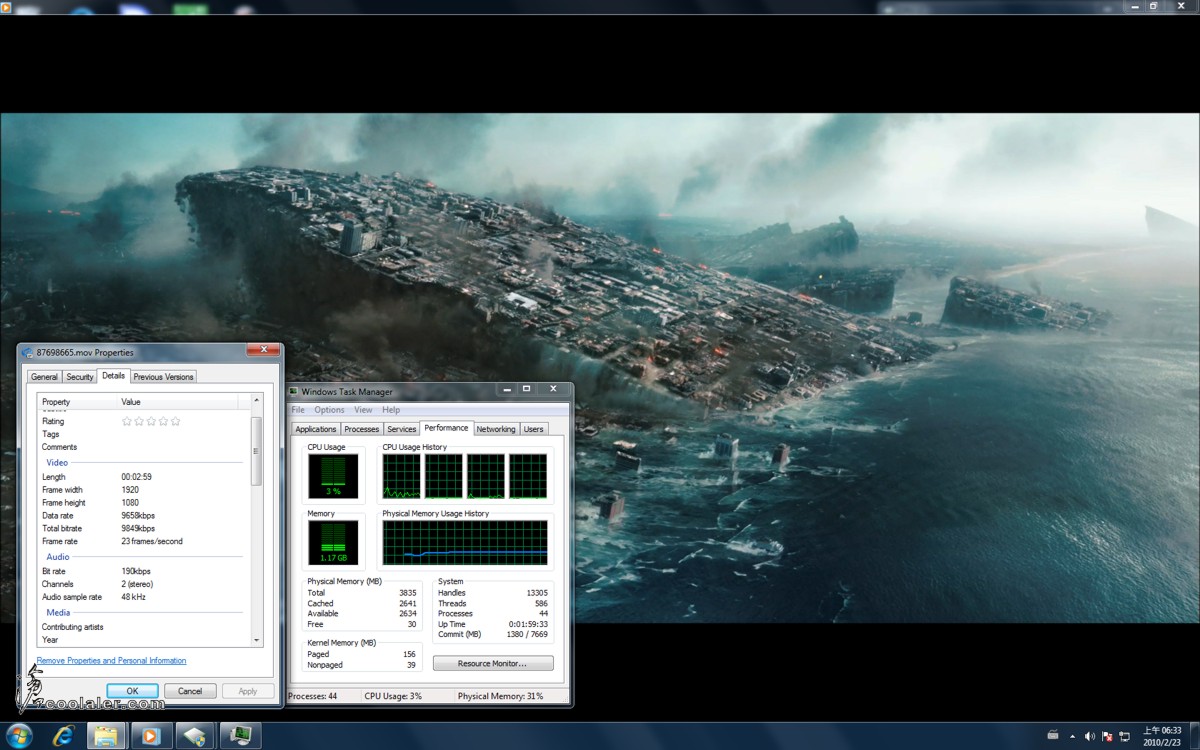Screen dimensions: 1200x750
Task: Click the Channels value 2 (stereo)
Action: (138, 584)
